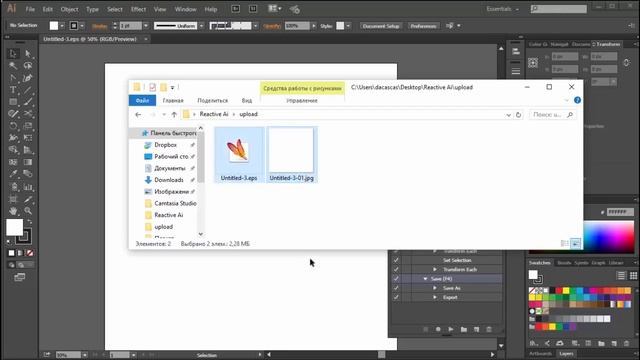Viewport: 640px width, 360px height.
Task: Swap fill and stroke colors
Action: click(x=29, y=222)
